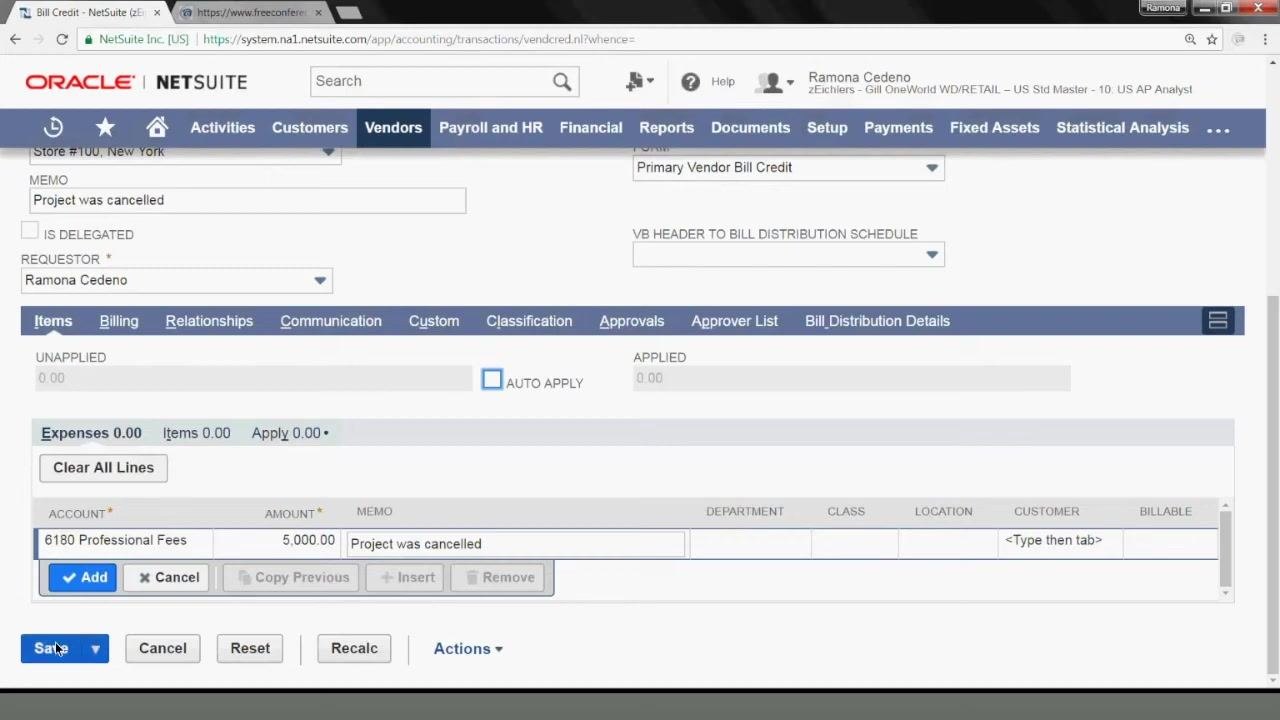The width and height of the screenshot is (1280, 720).
Task: Click the Reset button
Action: [x=250, y=648]
